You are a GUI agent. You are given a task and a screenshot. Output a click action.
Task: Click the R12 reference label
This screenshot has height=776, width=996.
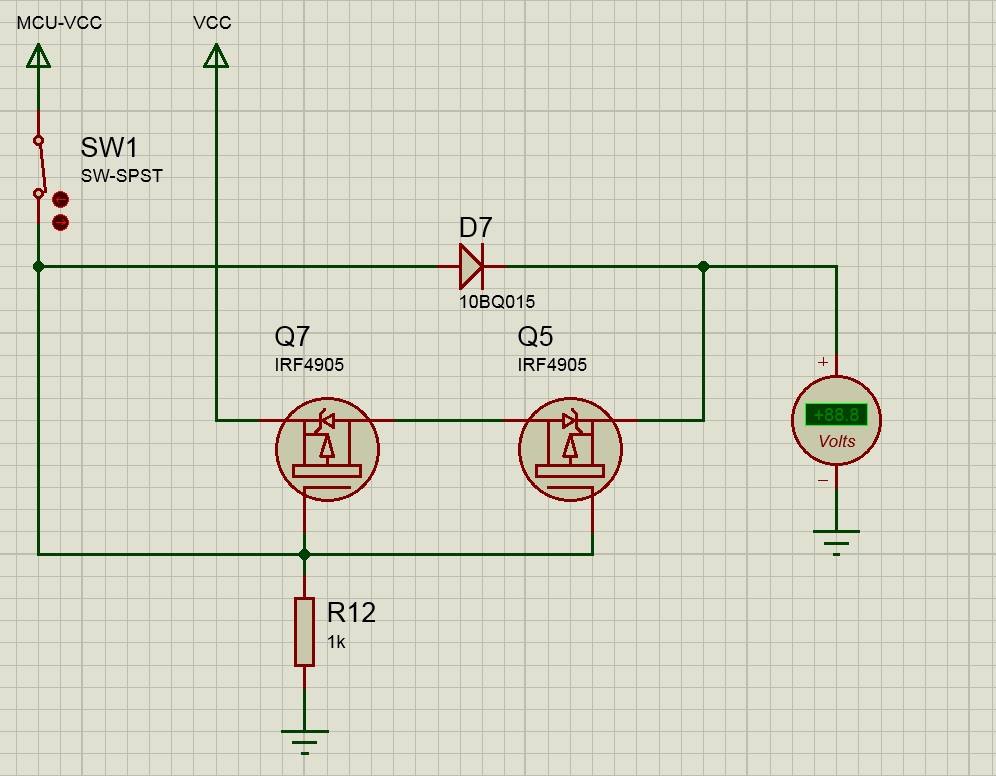[x=351, y=612]
